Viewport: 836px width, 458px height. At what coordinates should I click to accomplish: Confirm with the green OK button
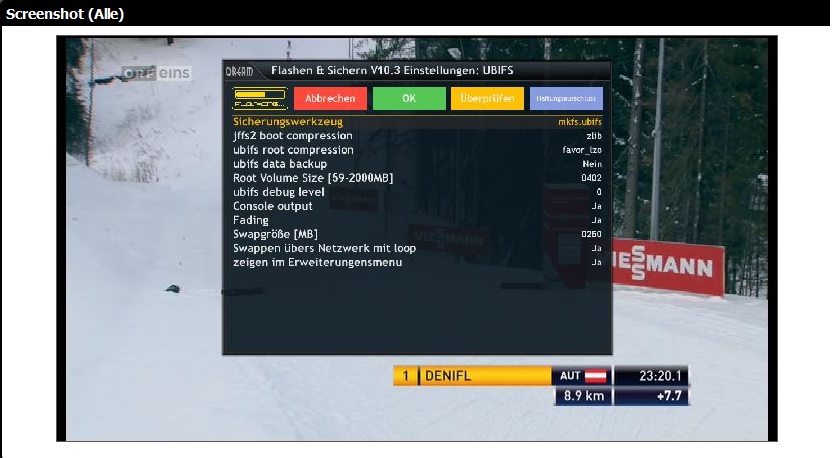pyautogui.click(x=409, y=98)
